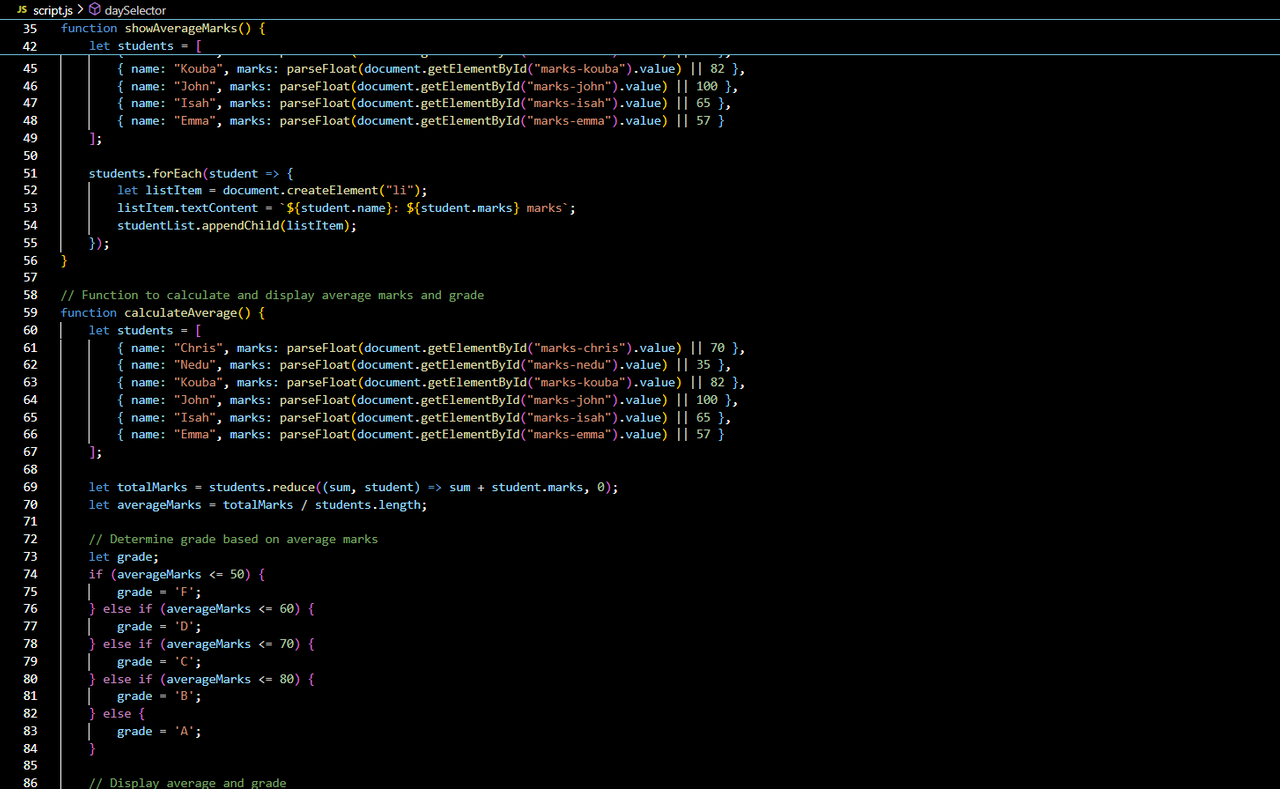Viewport: 1280px width, 789px height.
Task: Open the daySelector breadcrumb symbol list
Action: point(135,10)
